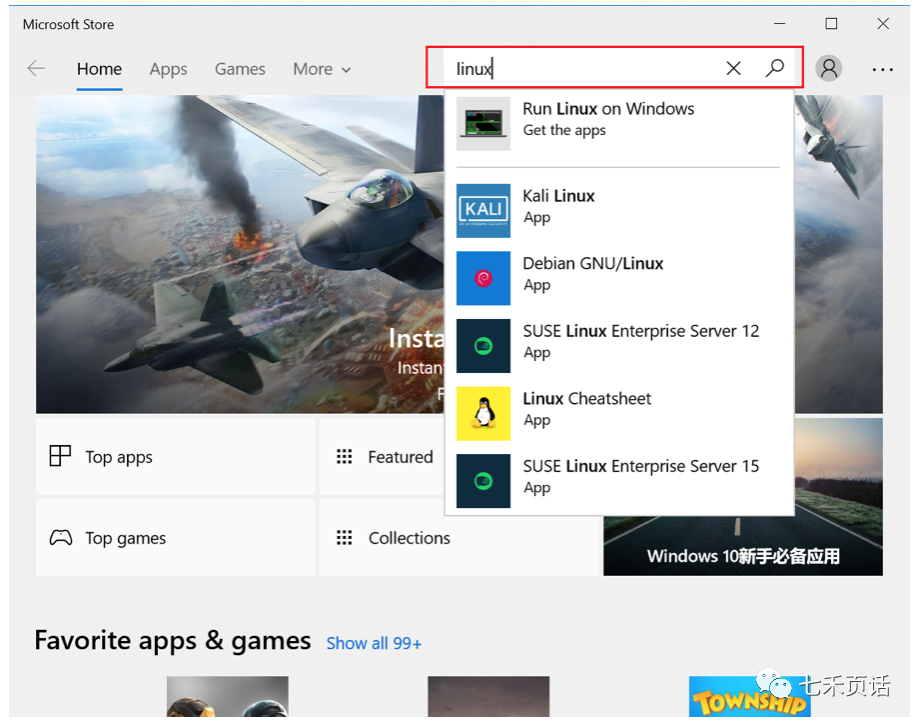
Task: Click the yellow Tux penguin Cheatsheet icon
Action: (x=483, y=413)
